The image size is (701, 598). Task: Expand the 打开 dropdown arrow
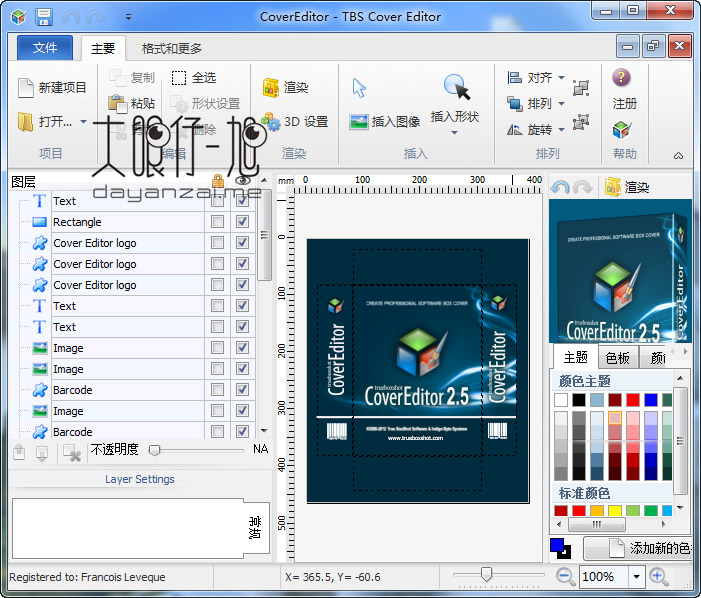click(x=83, y=122)
